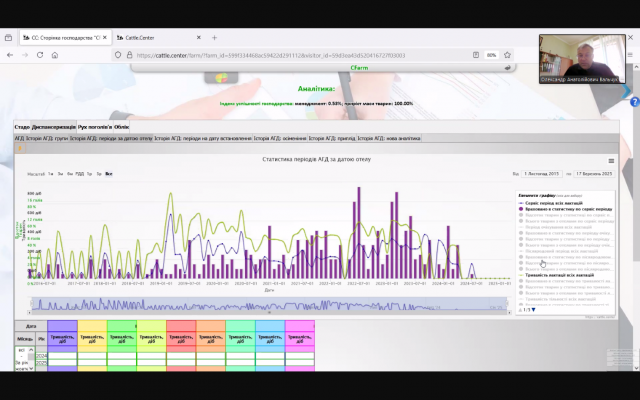Go to the browser home page
The image size is (640, 400).
[55, 55]
